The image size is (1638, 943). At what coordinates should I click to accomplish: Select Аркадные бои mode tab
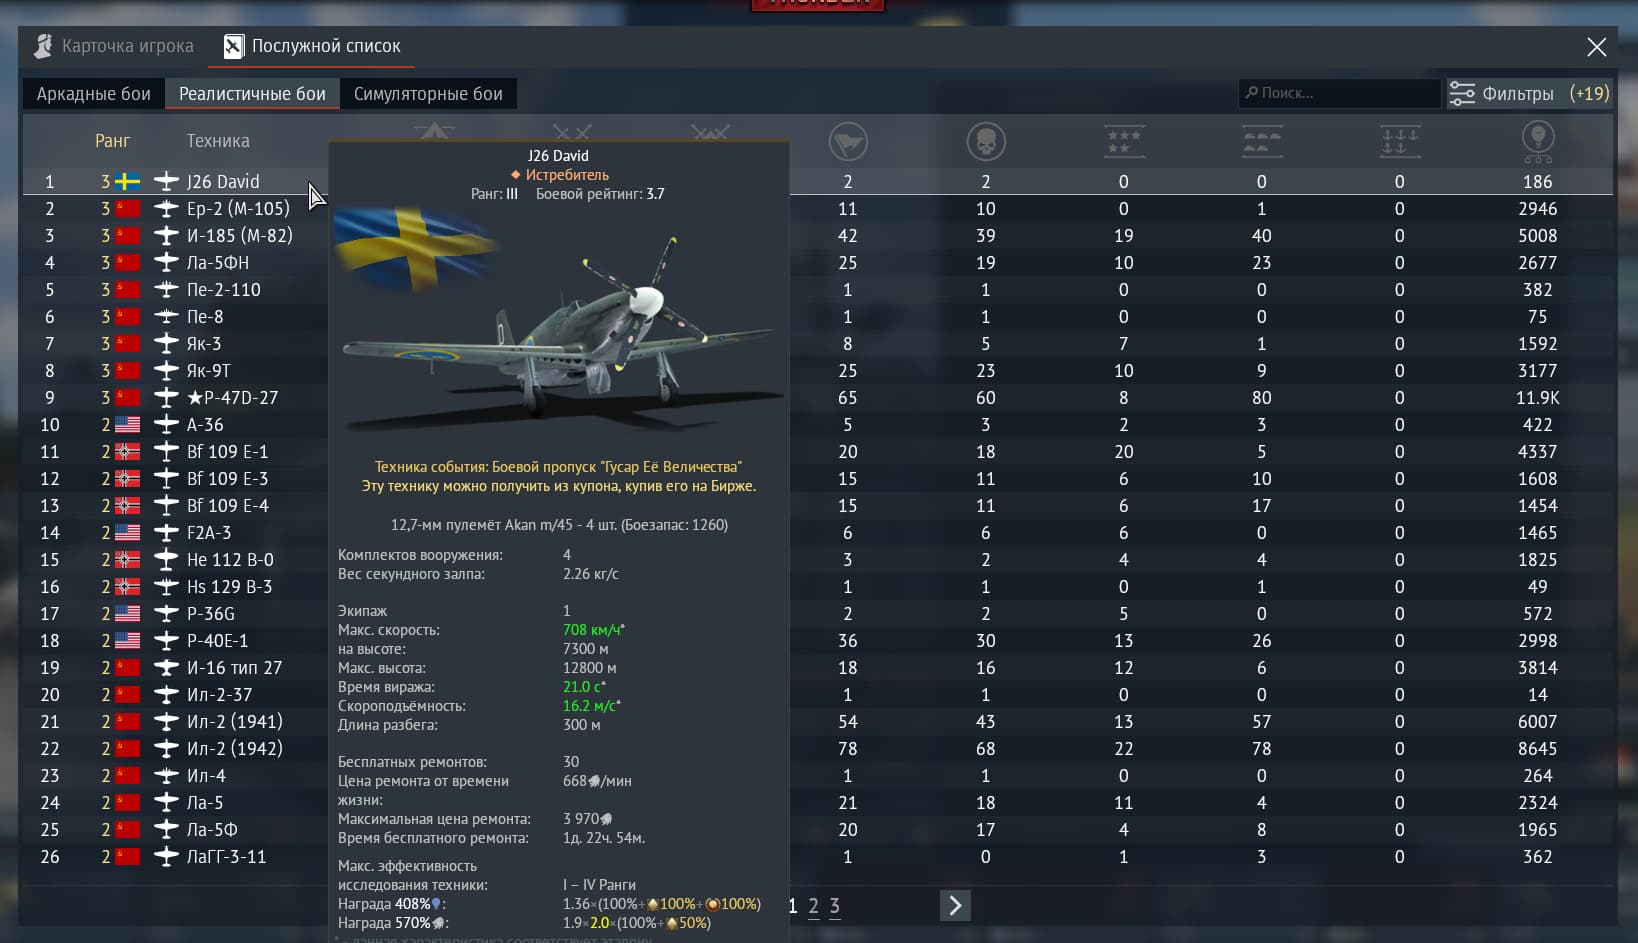tap(93, 94)
